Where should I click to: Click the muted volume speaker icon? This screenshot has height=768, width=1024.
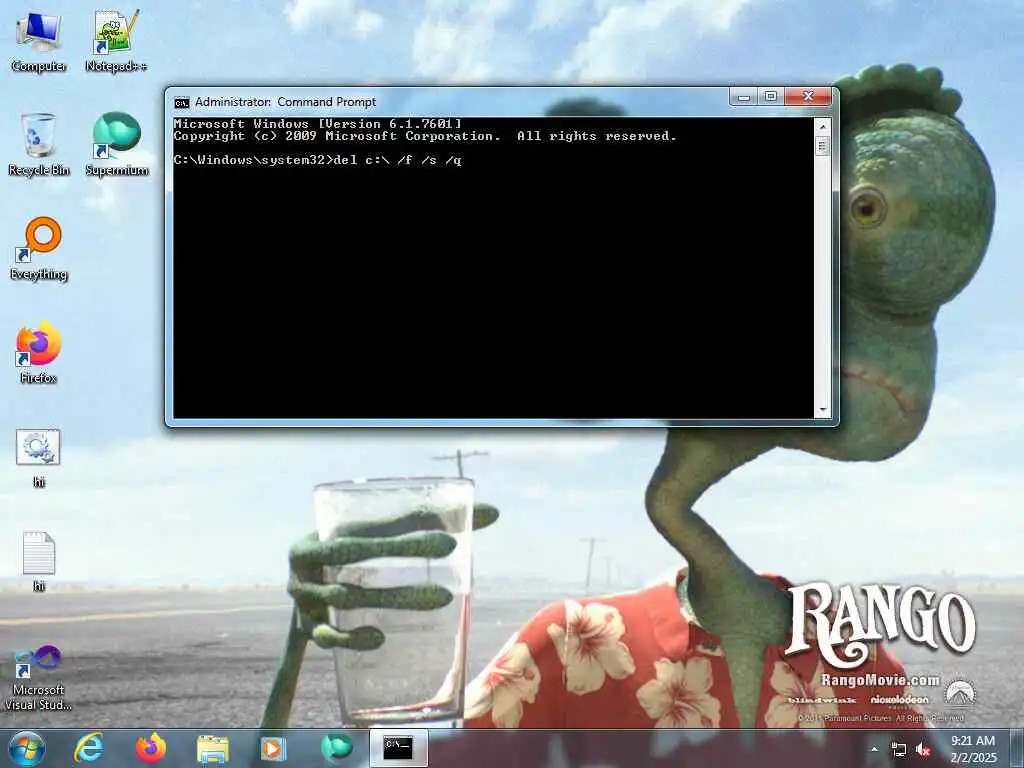[923, 750]
